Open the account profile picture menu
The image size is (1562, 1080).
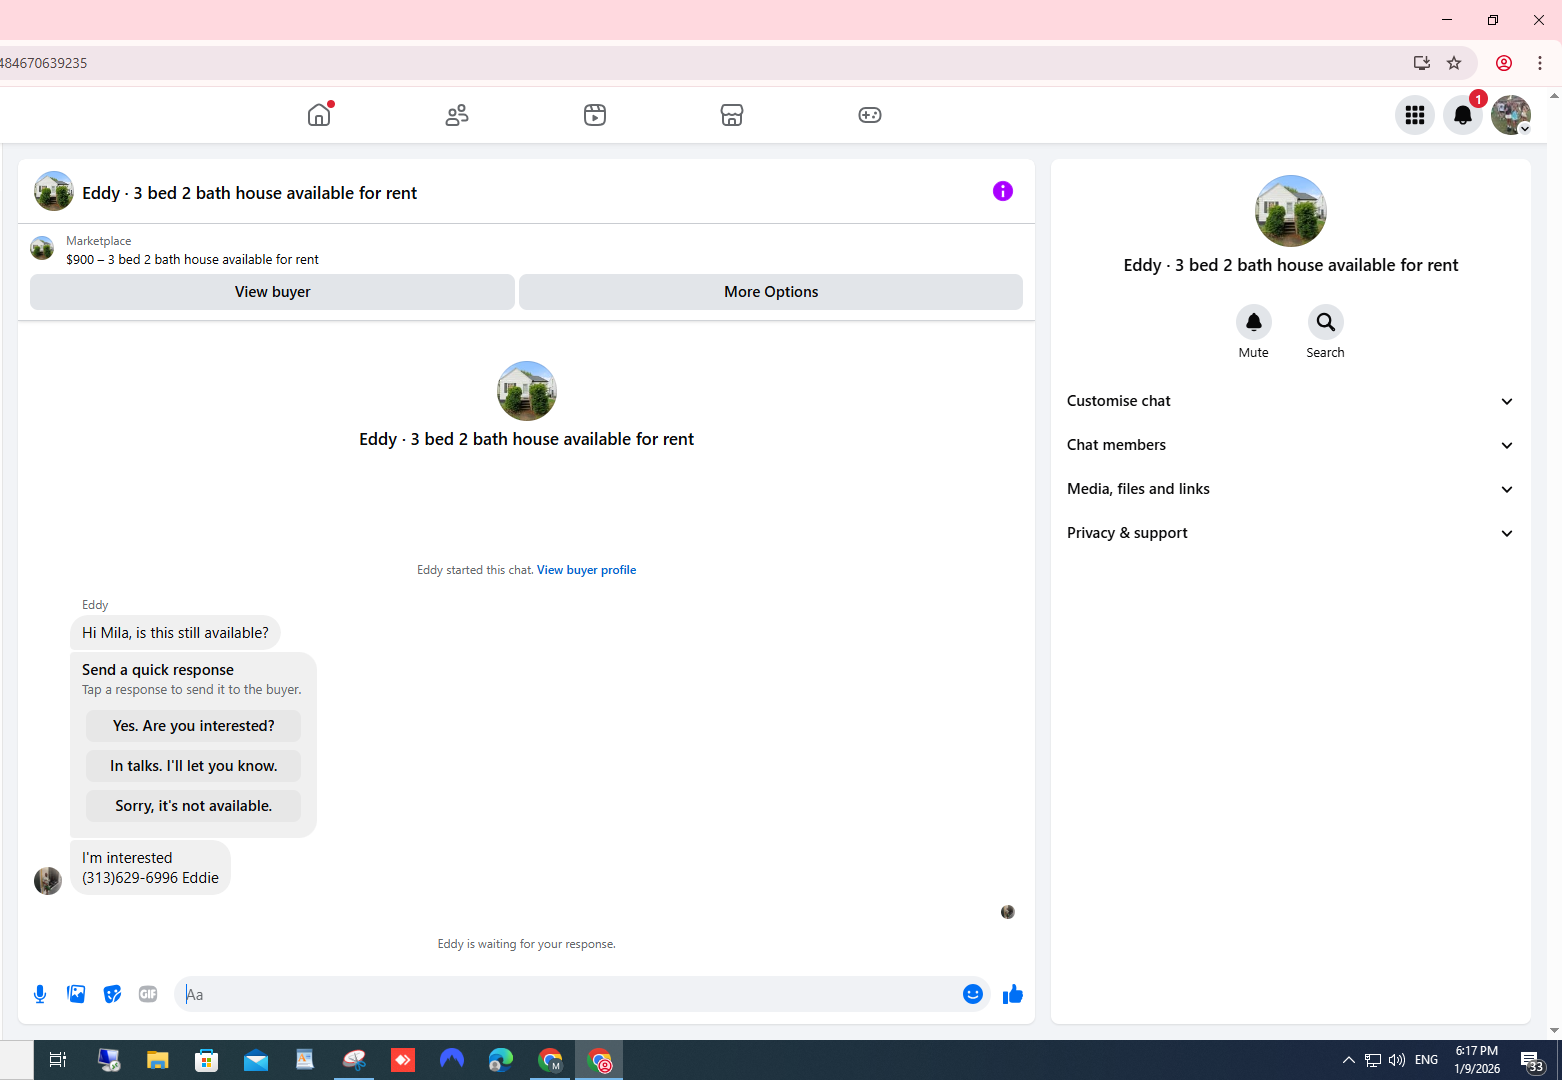pyautogui.click(x=1511, y=115)
